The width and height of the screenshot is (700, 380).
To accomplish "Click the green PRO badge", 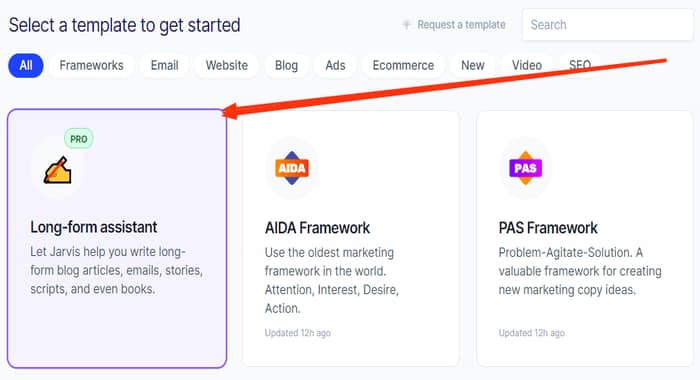I will click(x=79, y=139).
